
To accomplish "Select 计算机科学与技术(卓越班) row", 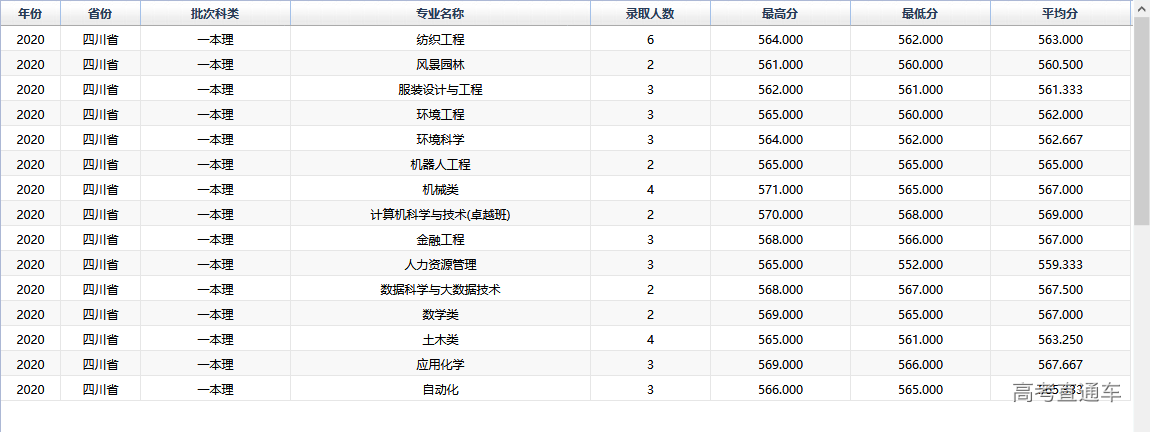I will [440, 215].
